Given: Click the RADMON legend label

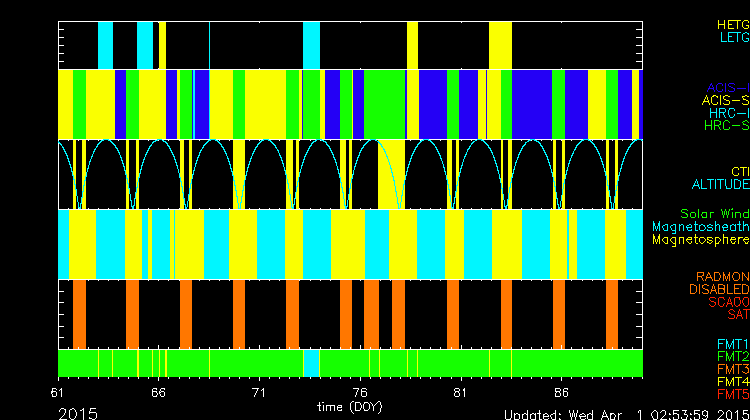Looking at the screenshot, I should click(x=723, y=276).
